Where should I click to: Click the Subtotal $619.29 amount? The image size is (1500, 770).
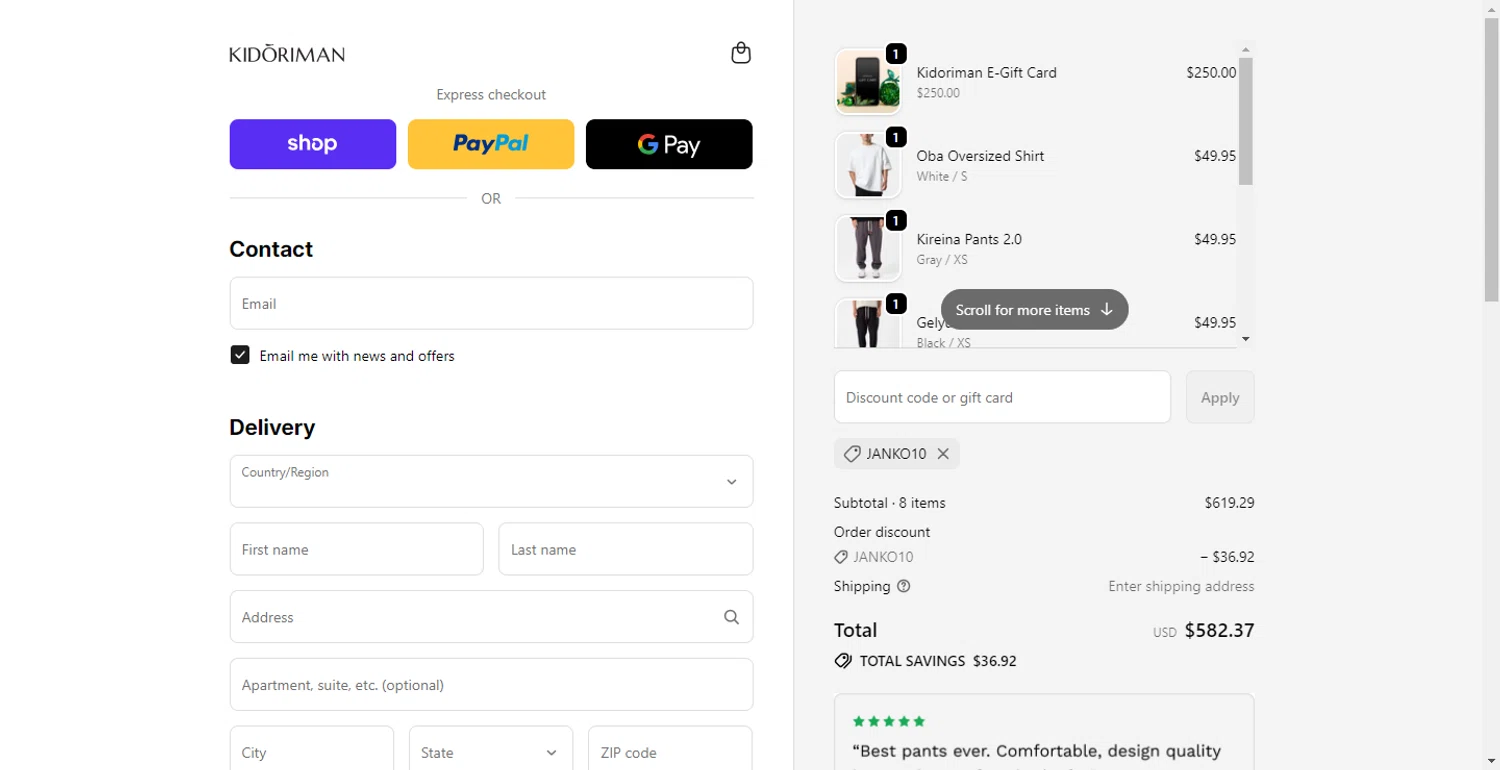tap(1229, 503)
